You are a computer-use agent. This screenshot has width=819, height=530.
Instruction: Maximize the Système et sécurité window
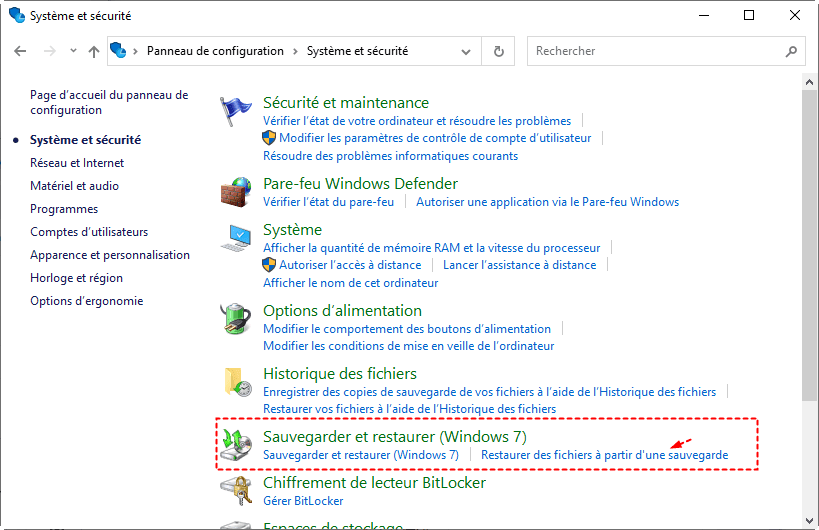click(x=749, y=15)
